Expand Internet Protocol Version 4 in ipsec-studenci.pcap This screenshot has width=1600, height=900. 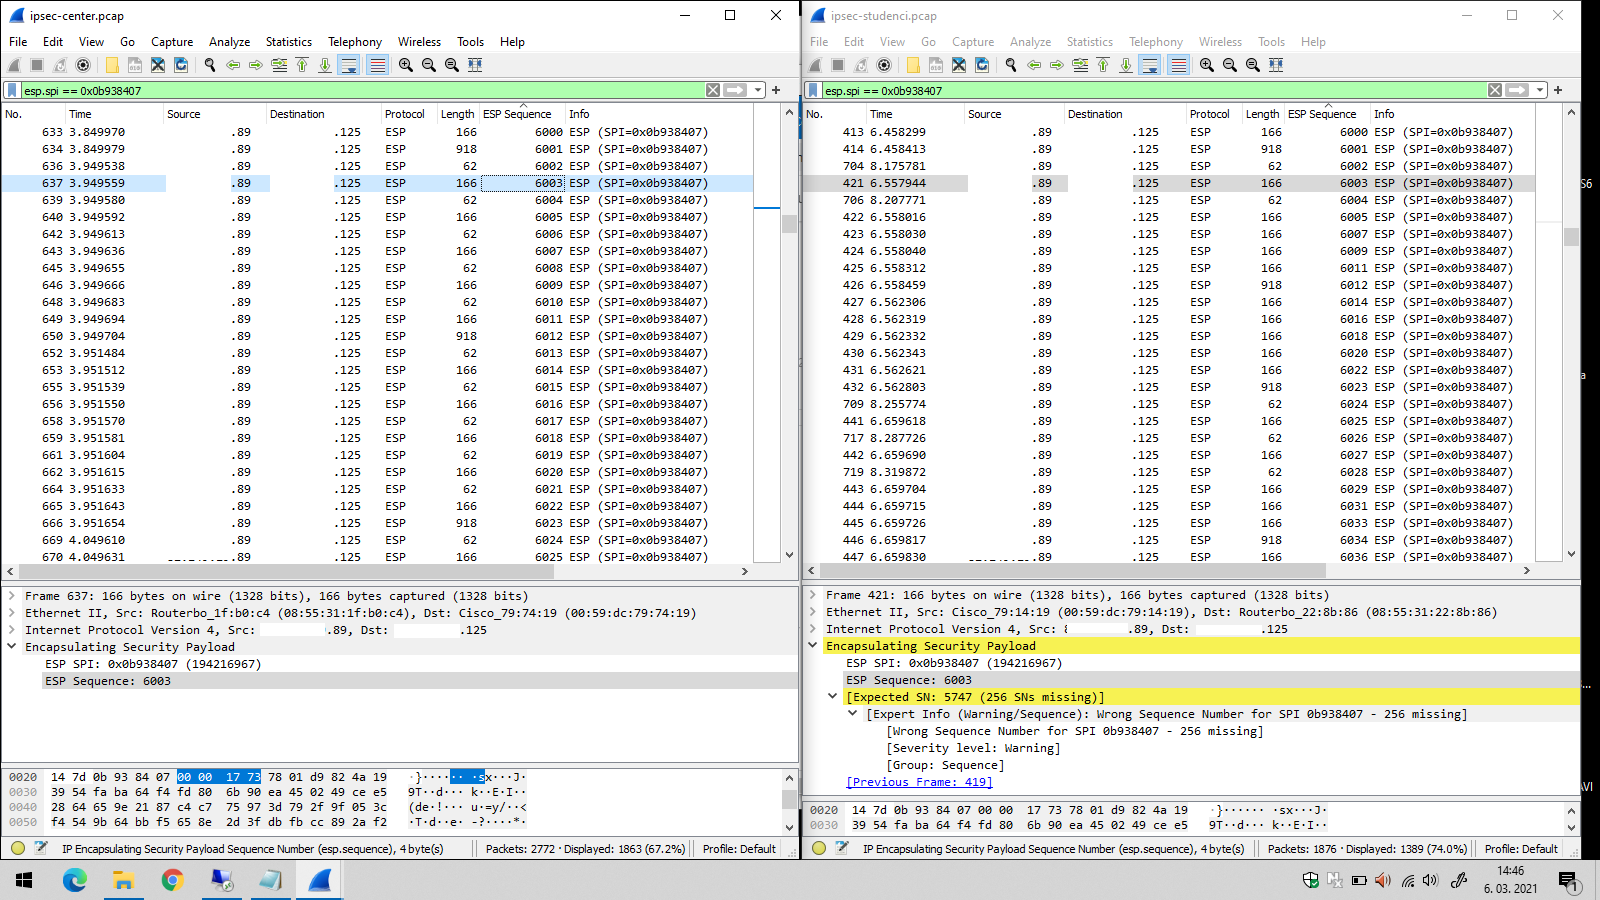pyautogui.click(x=813, y=629)
